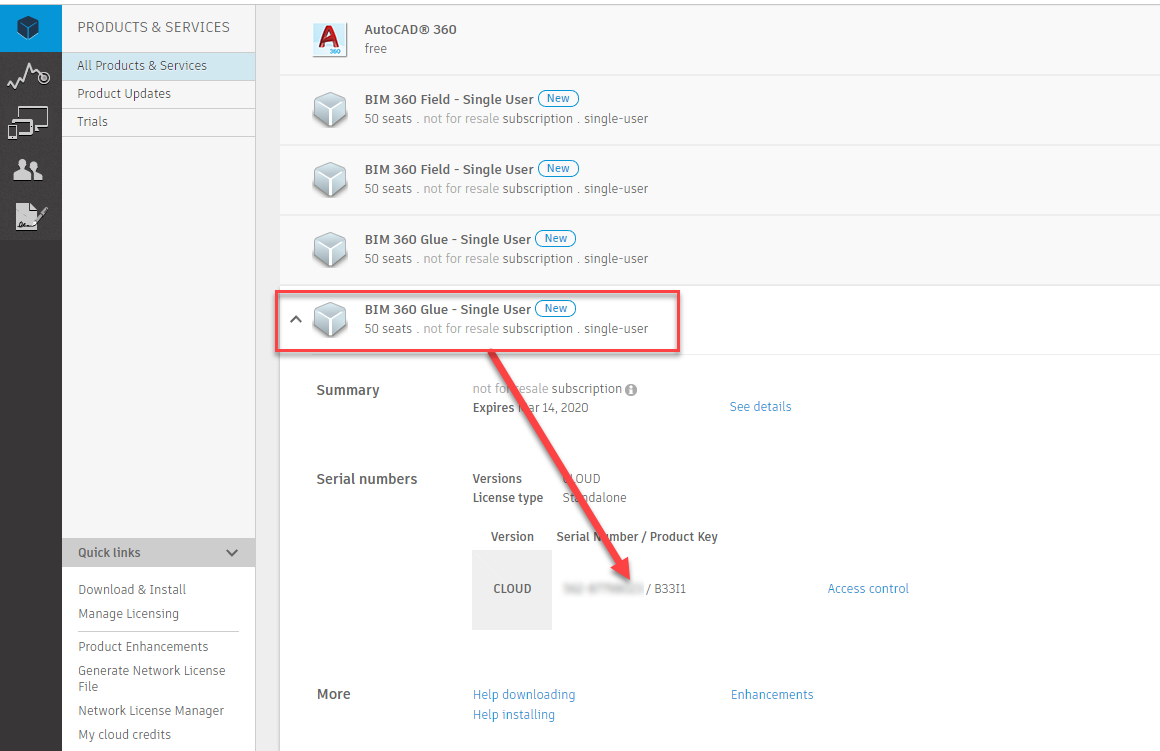This screenshot has height=751, width=1160.
Task: Click cube icon of first BIM 360 Field row
Action: click(x=330, y=110)
